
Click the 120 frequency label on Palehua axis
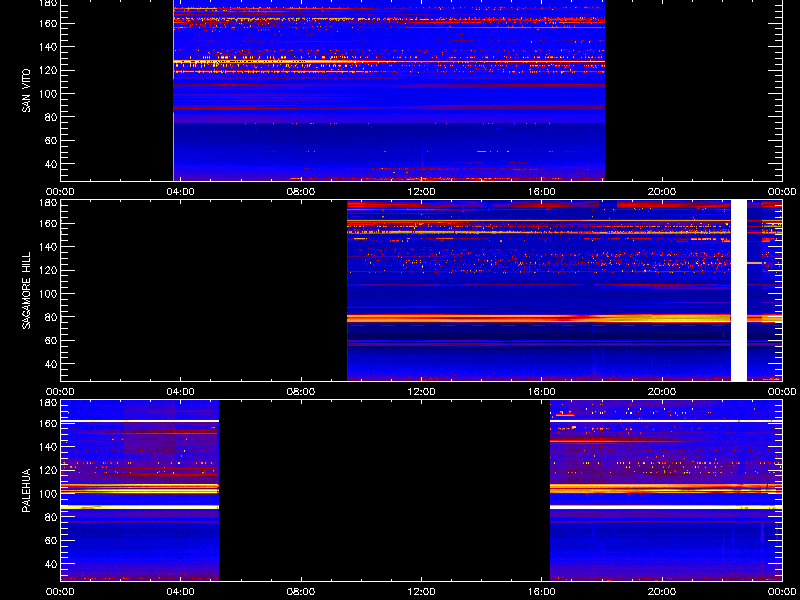(48, 470)
